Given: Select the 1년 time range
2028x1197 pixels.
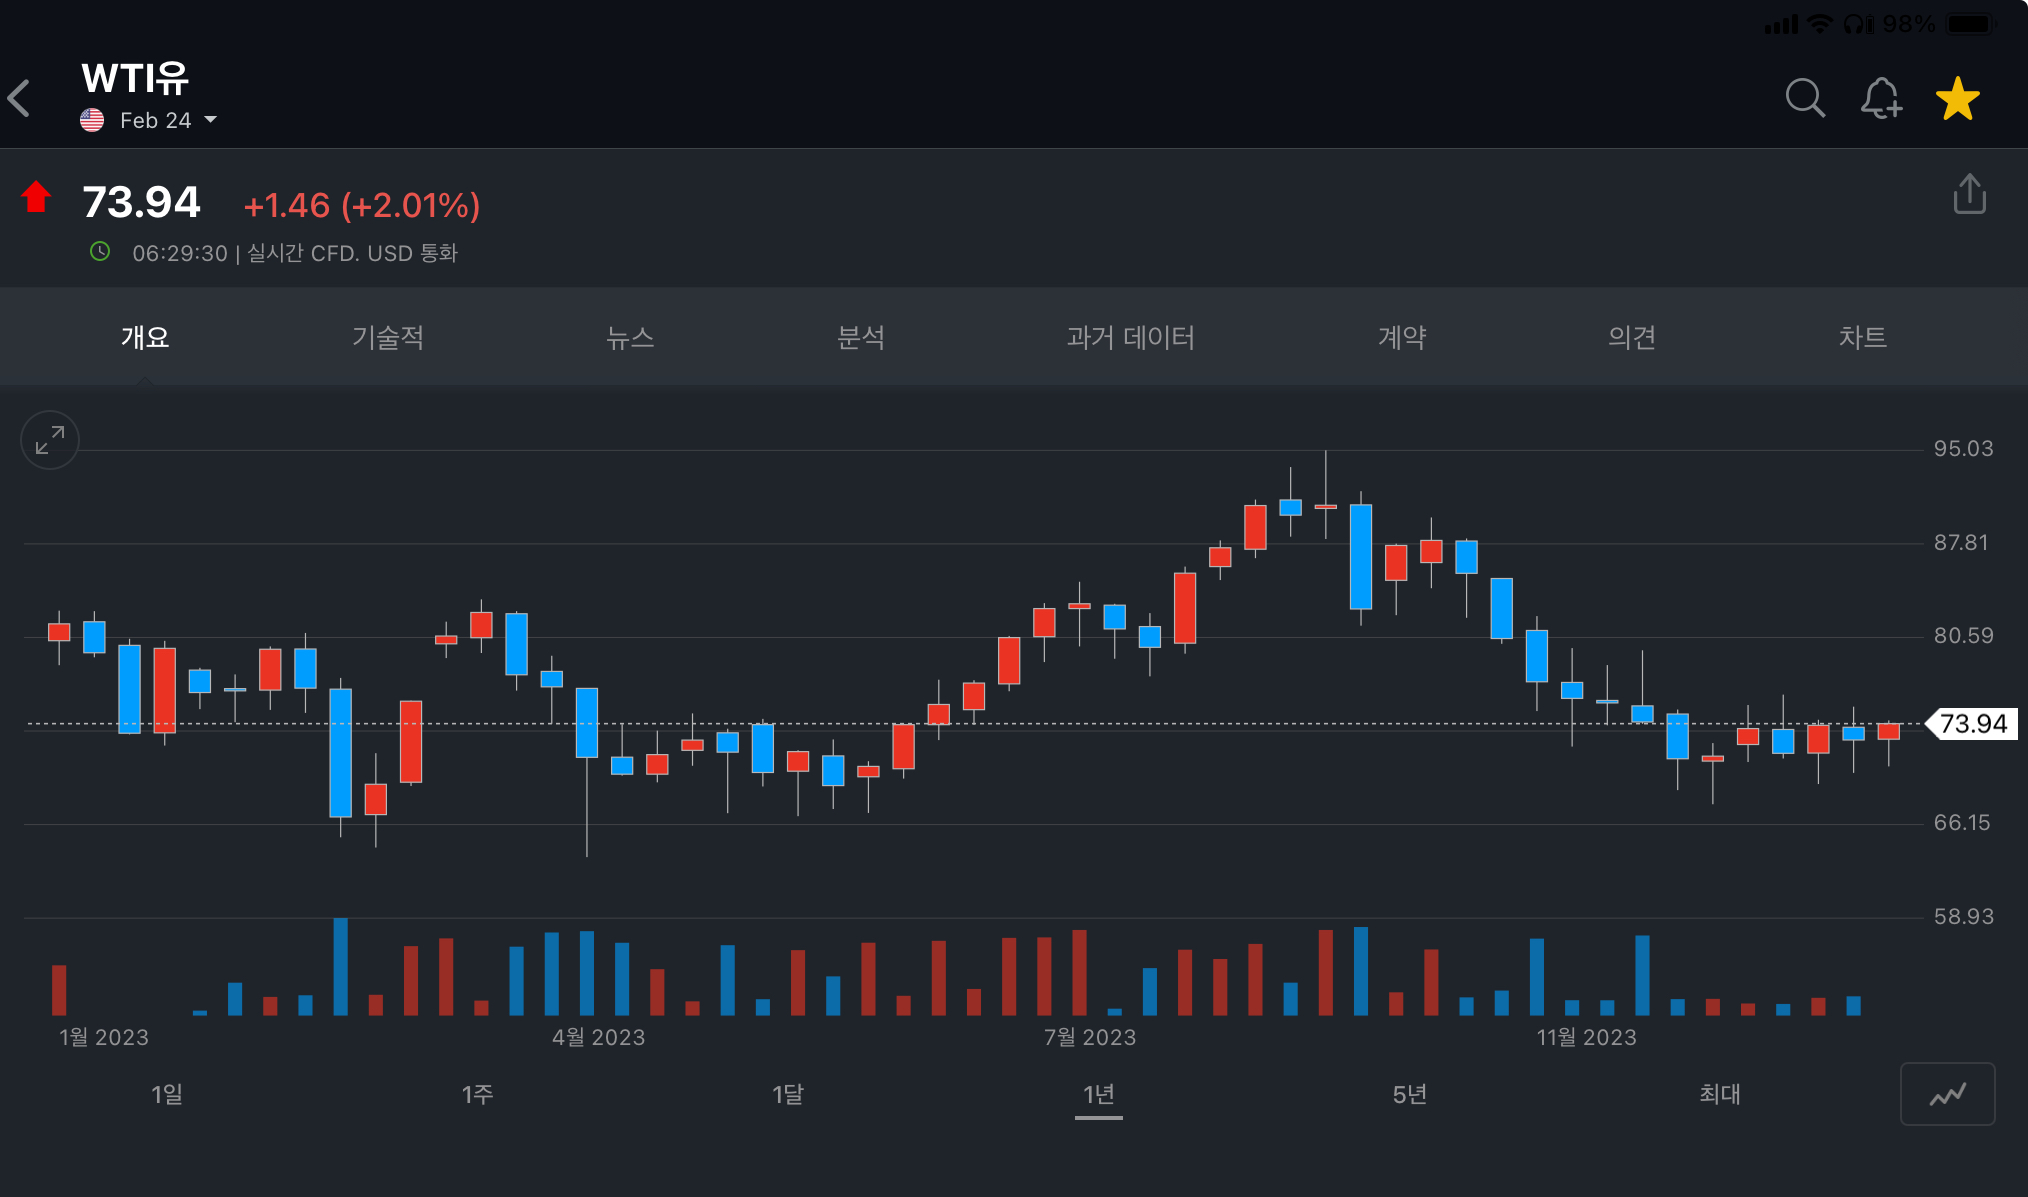Looking at the screenshot, I should tap(1099, 1094).
